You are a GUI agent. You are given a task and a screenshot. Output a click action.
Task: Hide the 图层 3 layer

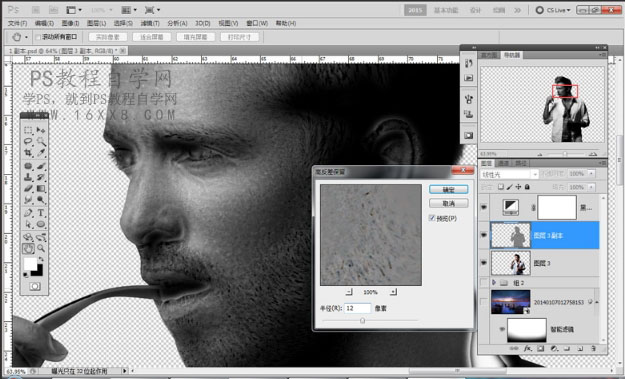click(484, 263)
